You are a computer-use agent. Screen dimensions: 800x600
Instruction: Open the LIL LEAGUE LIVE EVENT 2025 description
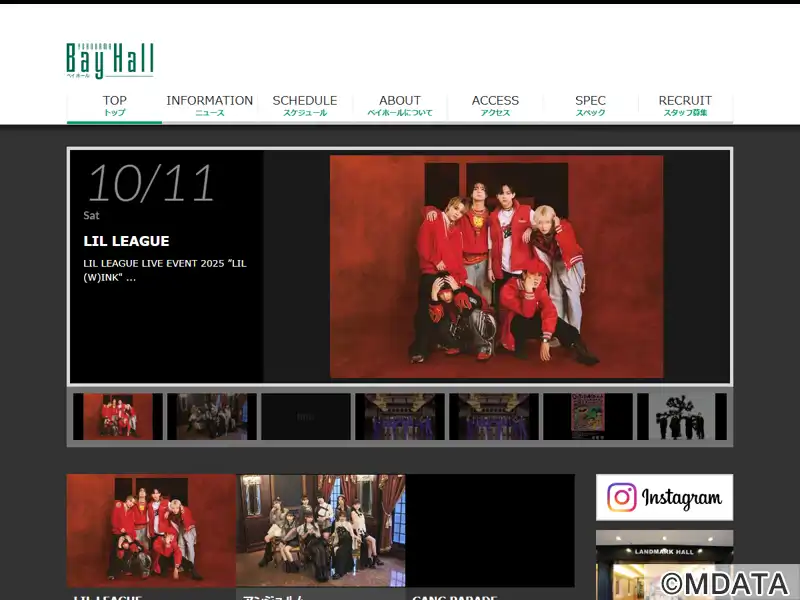pyautogui.click(x=165, y=270)
